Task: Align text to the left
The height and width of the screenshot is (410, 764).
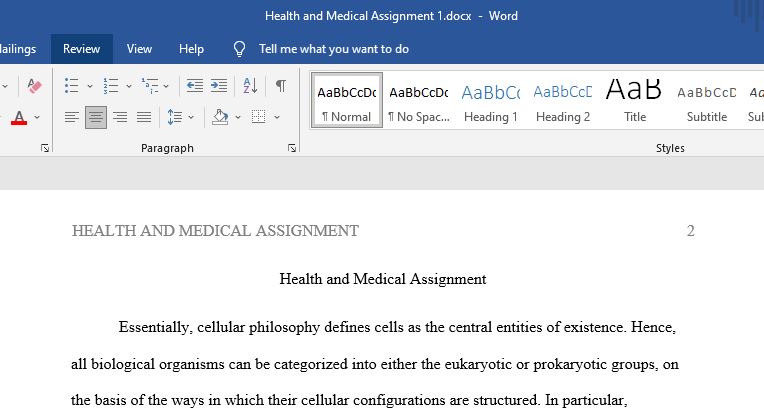Action: coord(72,117)
